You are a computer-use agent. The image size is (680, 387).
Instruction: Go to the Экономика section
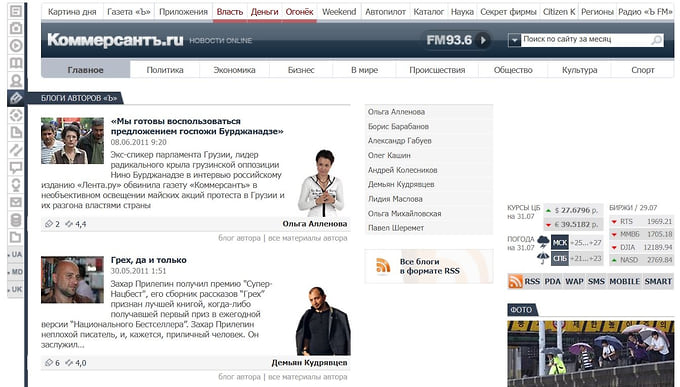[x=234, y=70]
